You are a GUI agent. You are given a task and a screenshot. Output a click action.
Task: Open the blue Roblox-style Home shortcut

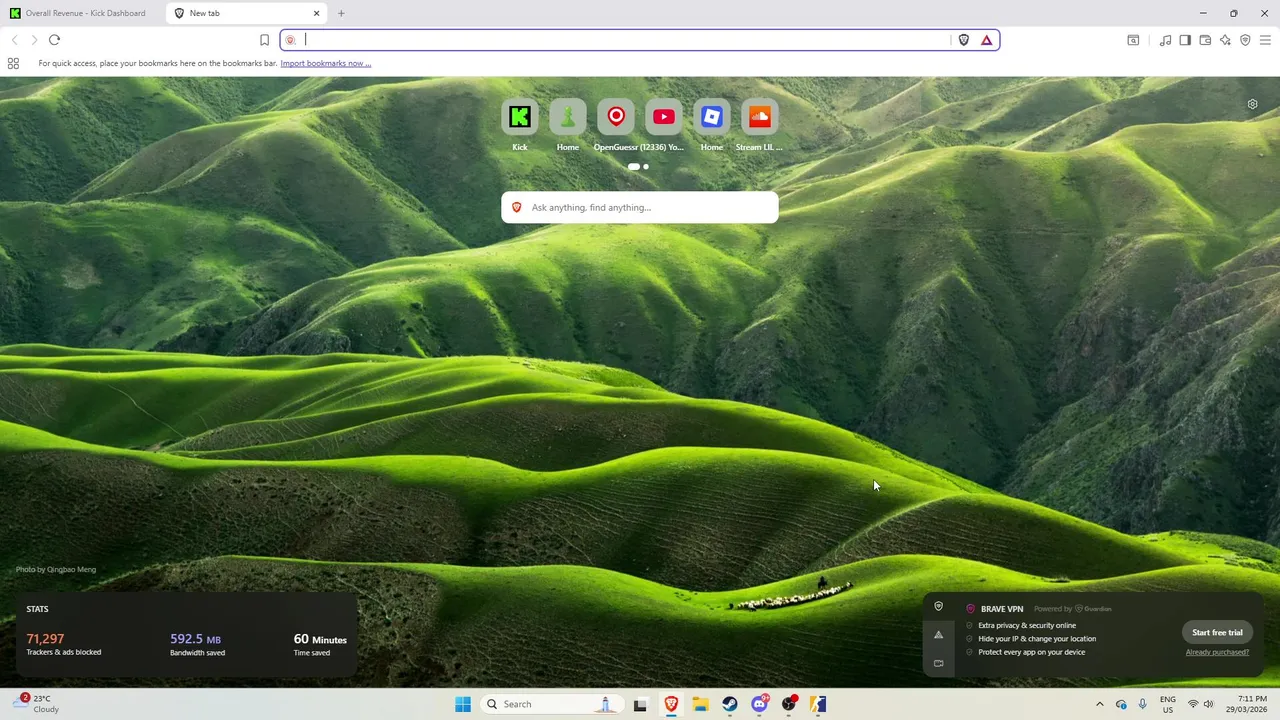point(712,117)
